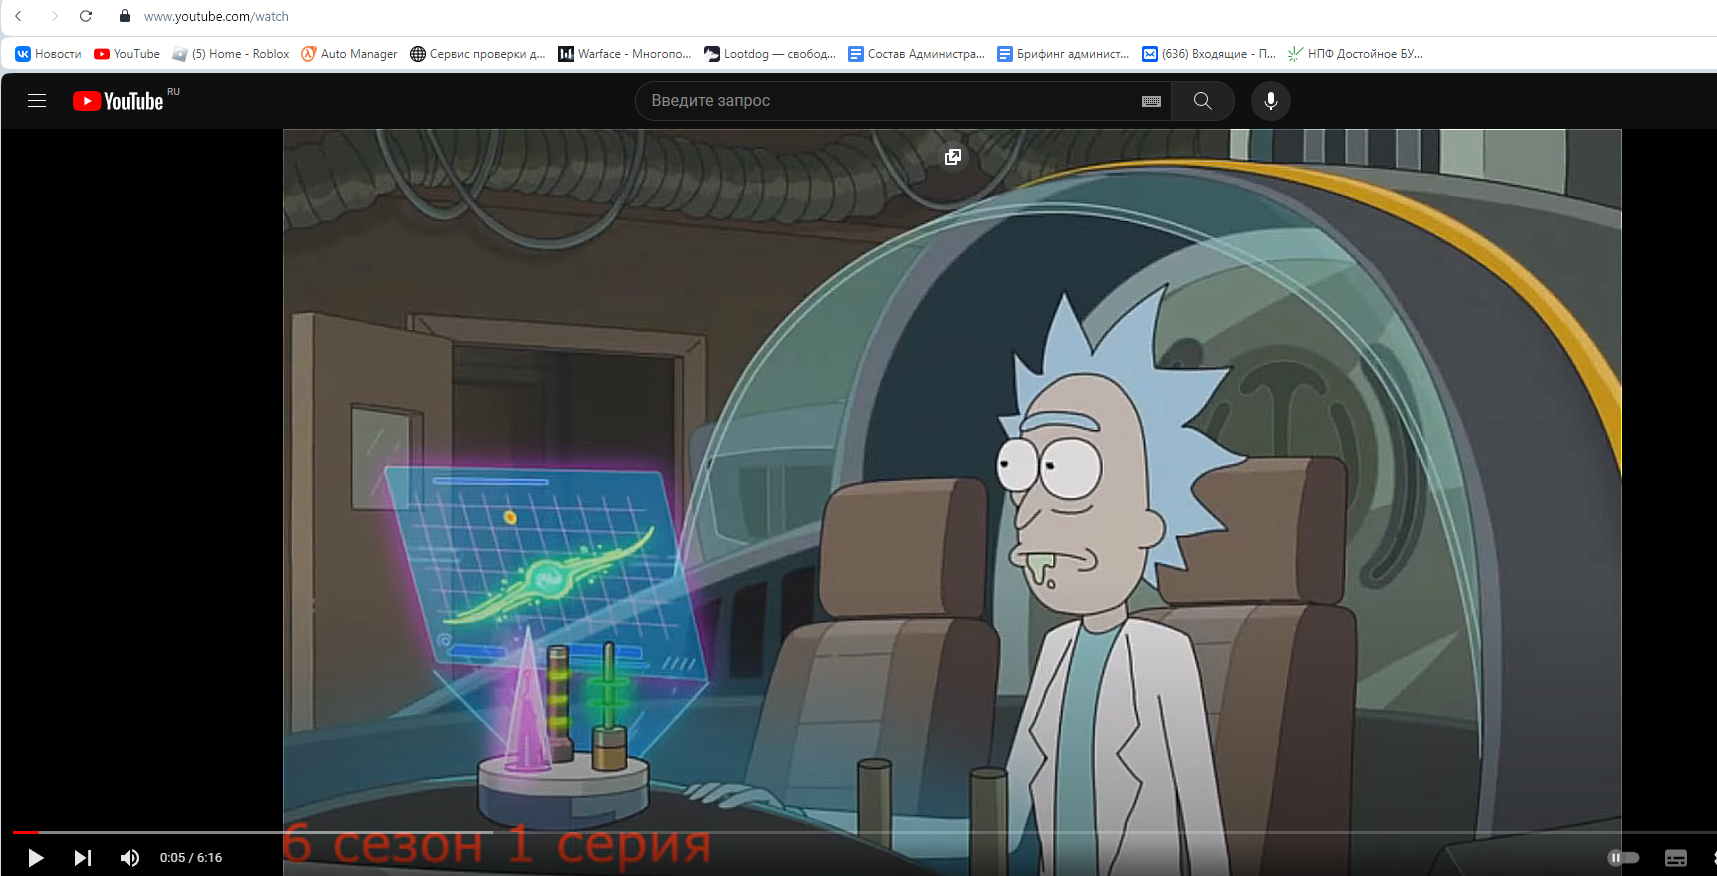
Task: Open the НПФ Достойное БУ... bookmark
Action: (x=1355, y=54)
